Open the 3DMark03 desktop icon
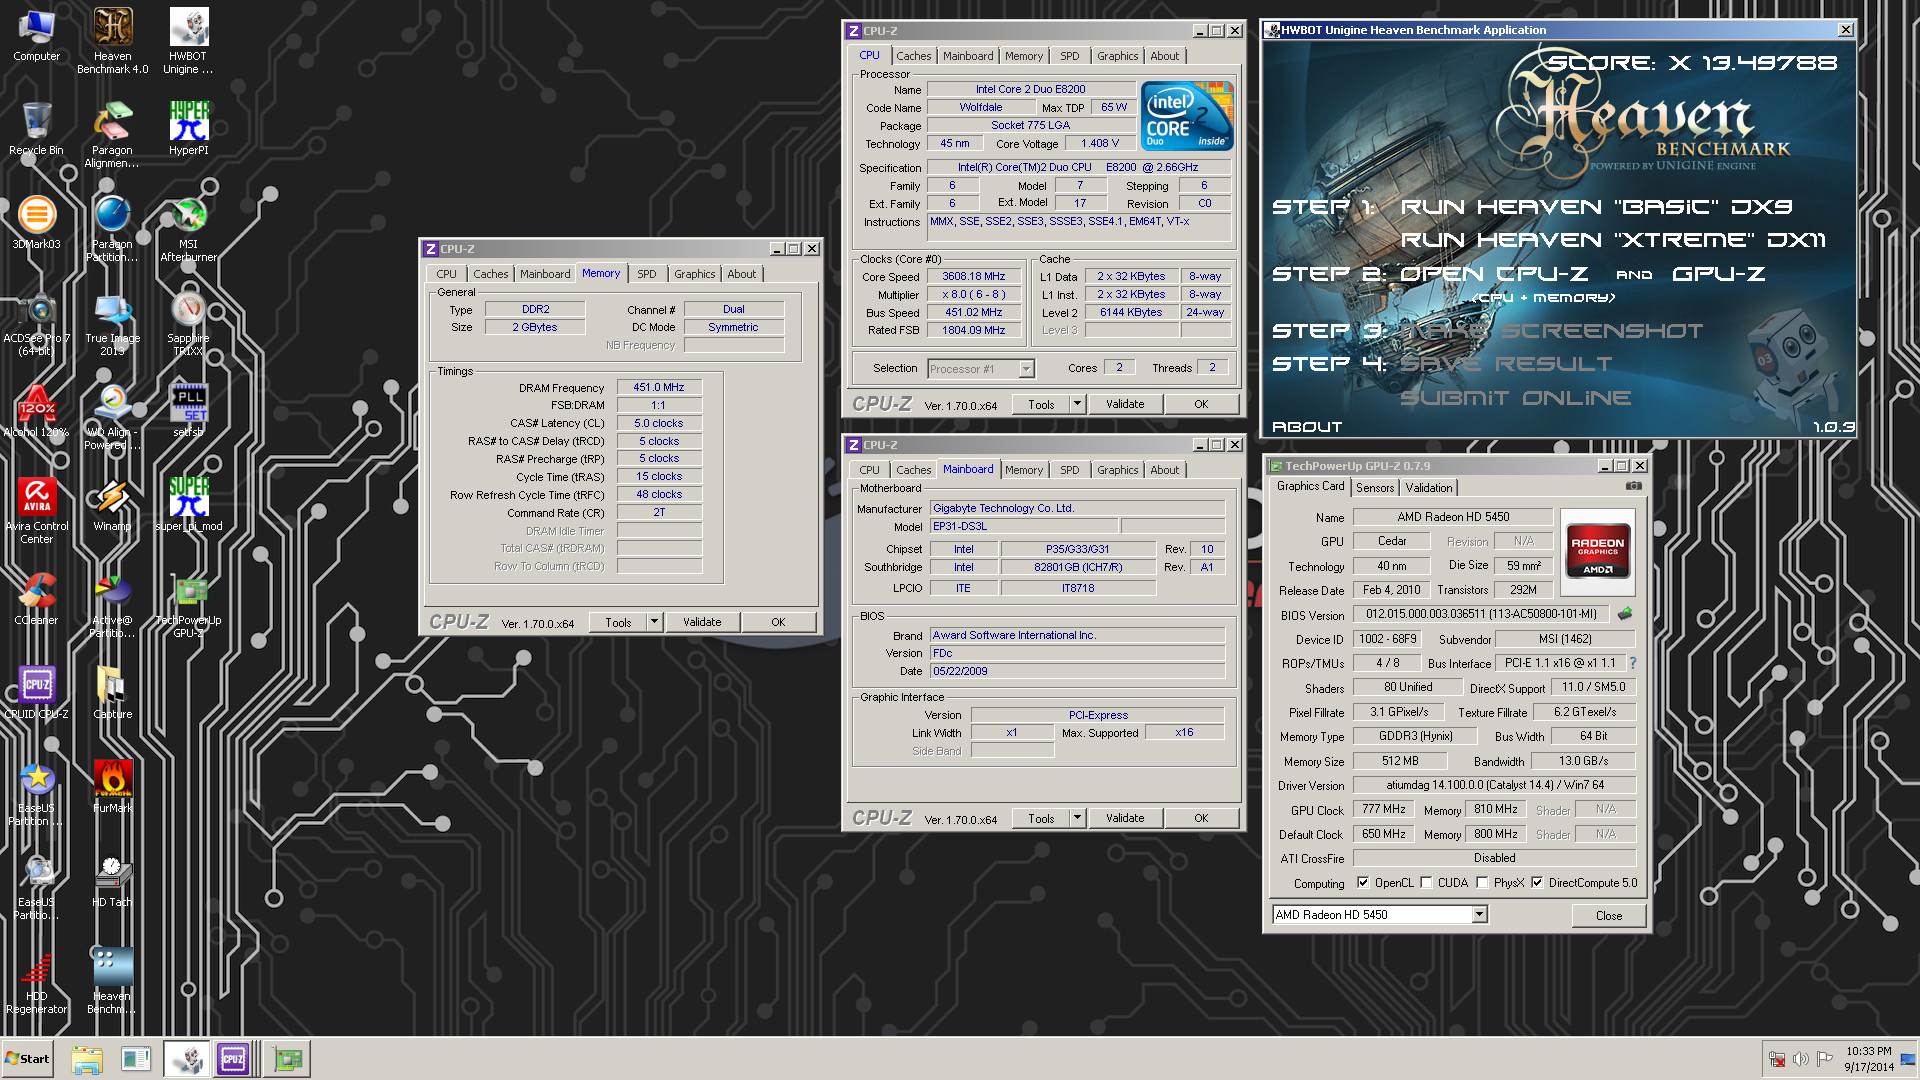This screenshot has height=1080, width=1920. (36, 223)
